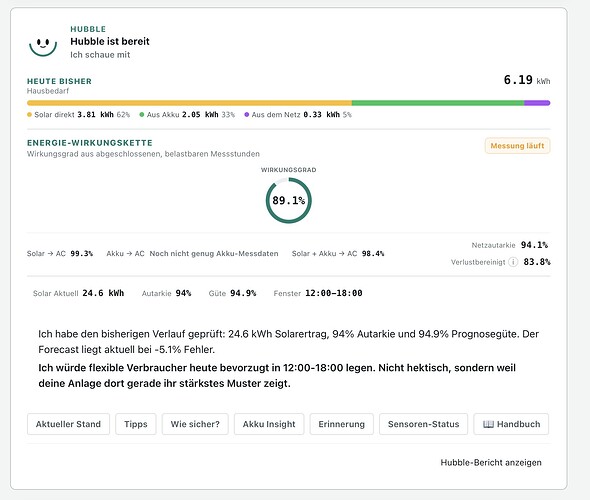Click the Wirkungsgrad 89.1% circular gauge

pyautogui.click(x=289, y=201)
